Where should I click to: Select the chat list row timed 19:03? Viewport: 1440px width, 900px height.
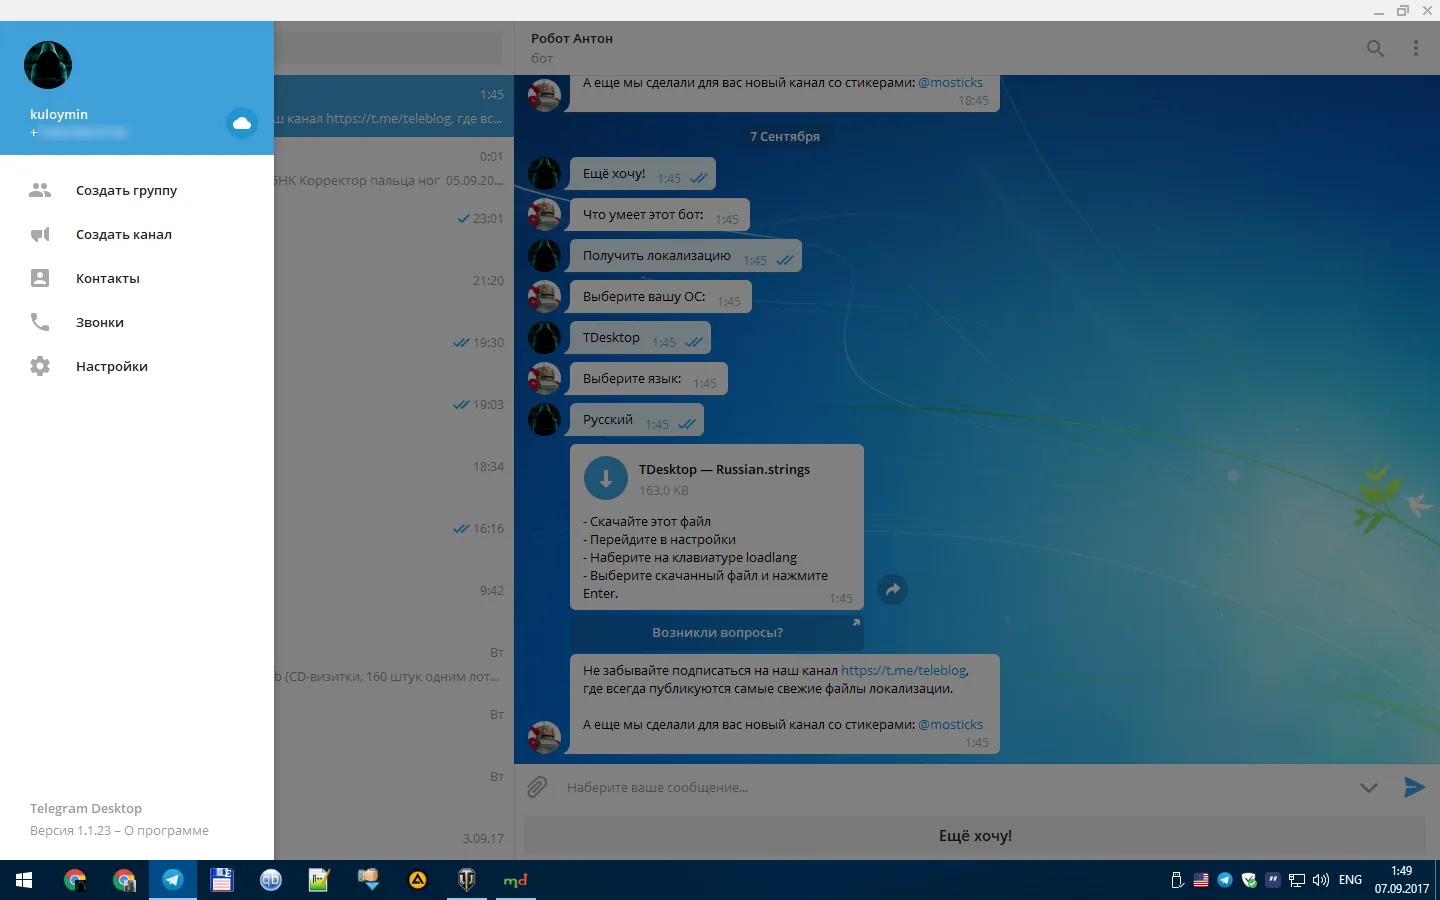click(x=394, y=416)
